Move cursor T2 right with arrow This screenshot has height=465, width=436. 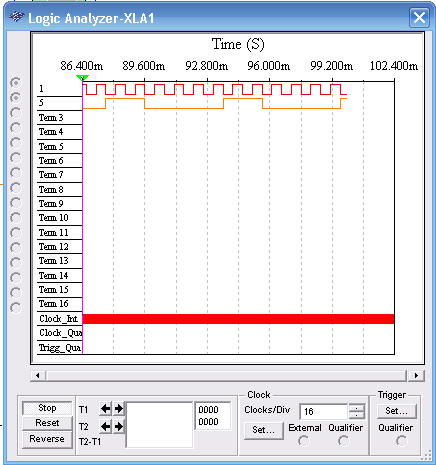[x=119, y=427]
